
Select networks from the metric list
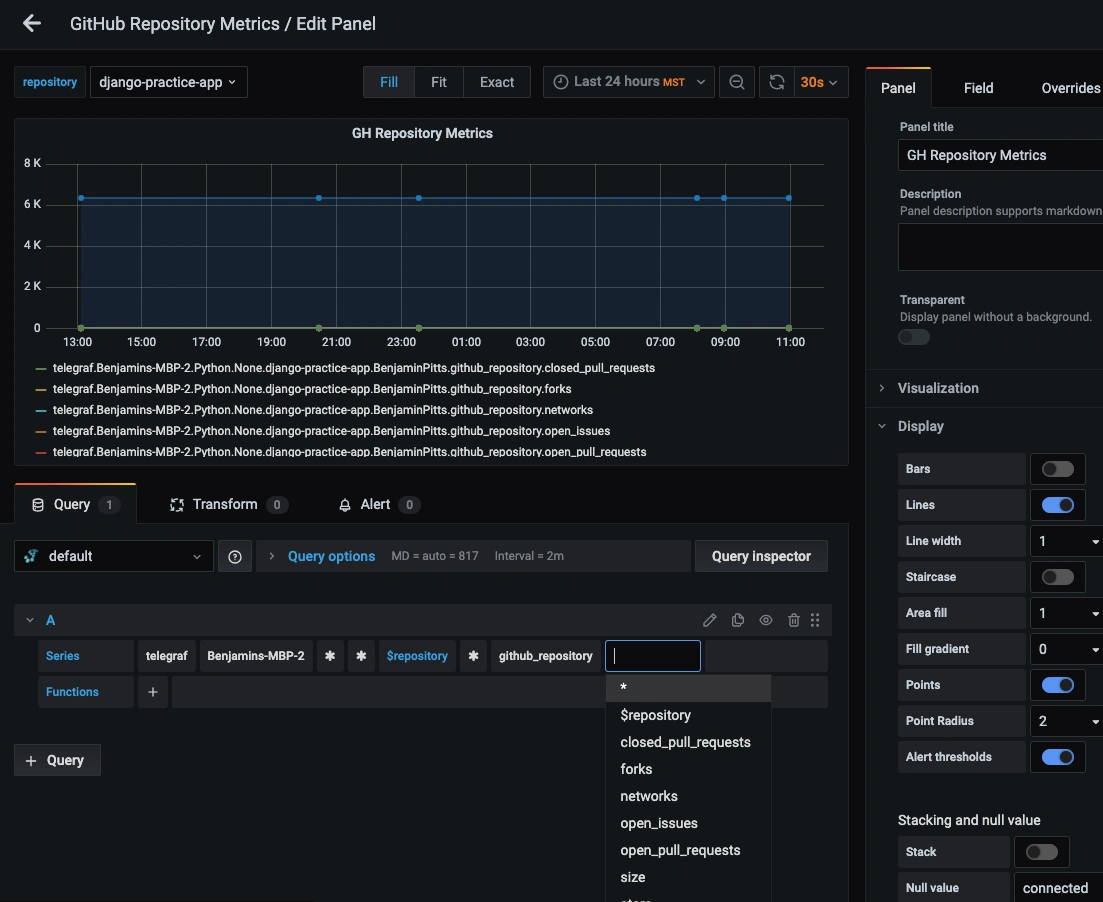[688, 796]
